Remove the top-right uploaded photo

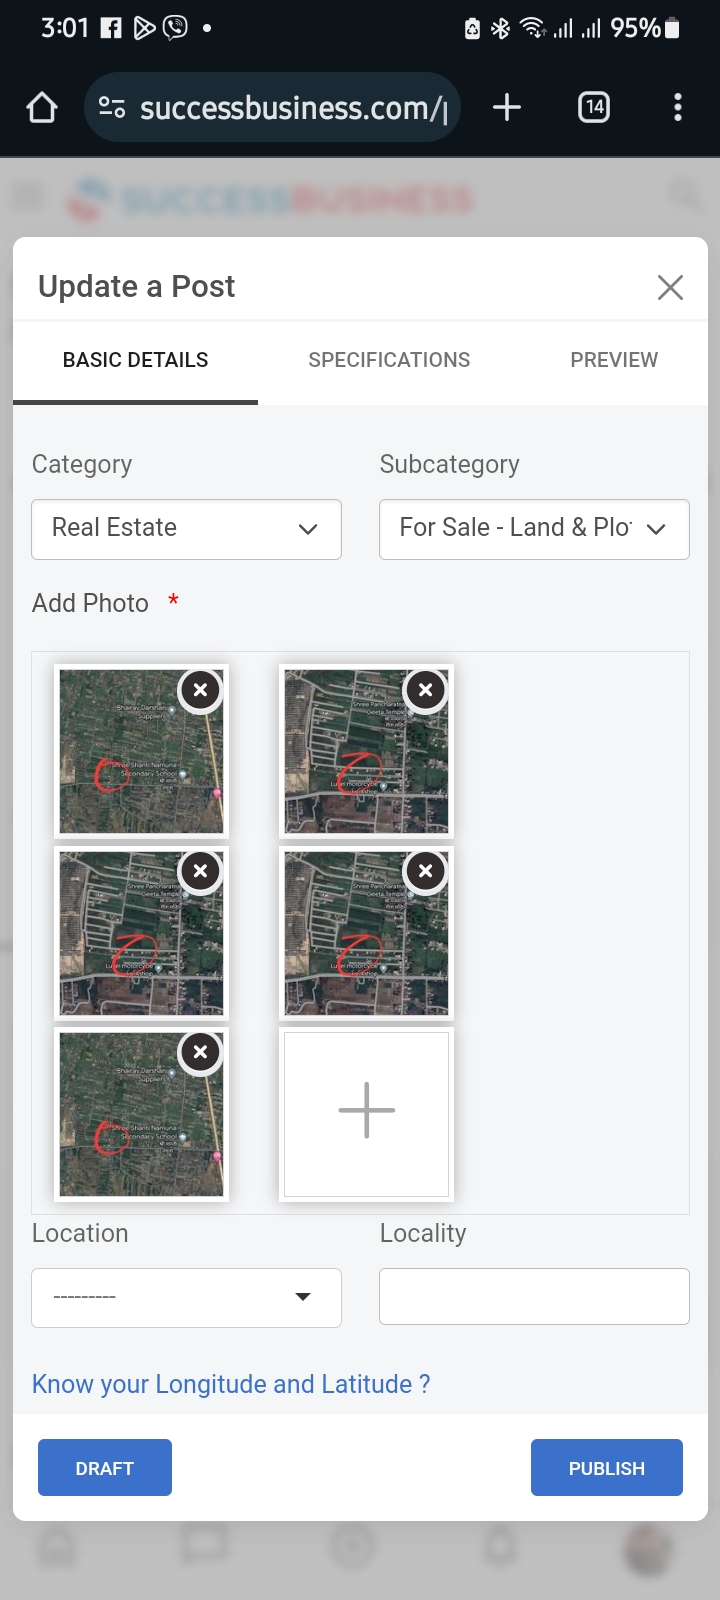pyautogui.click(x=426, y=690)
